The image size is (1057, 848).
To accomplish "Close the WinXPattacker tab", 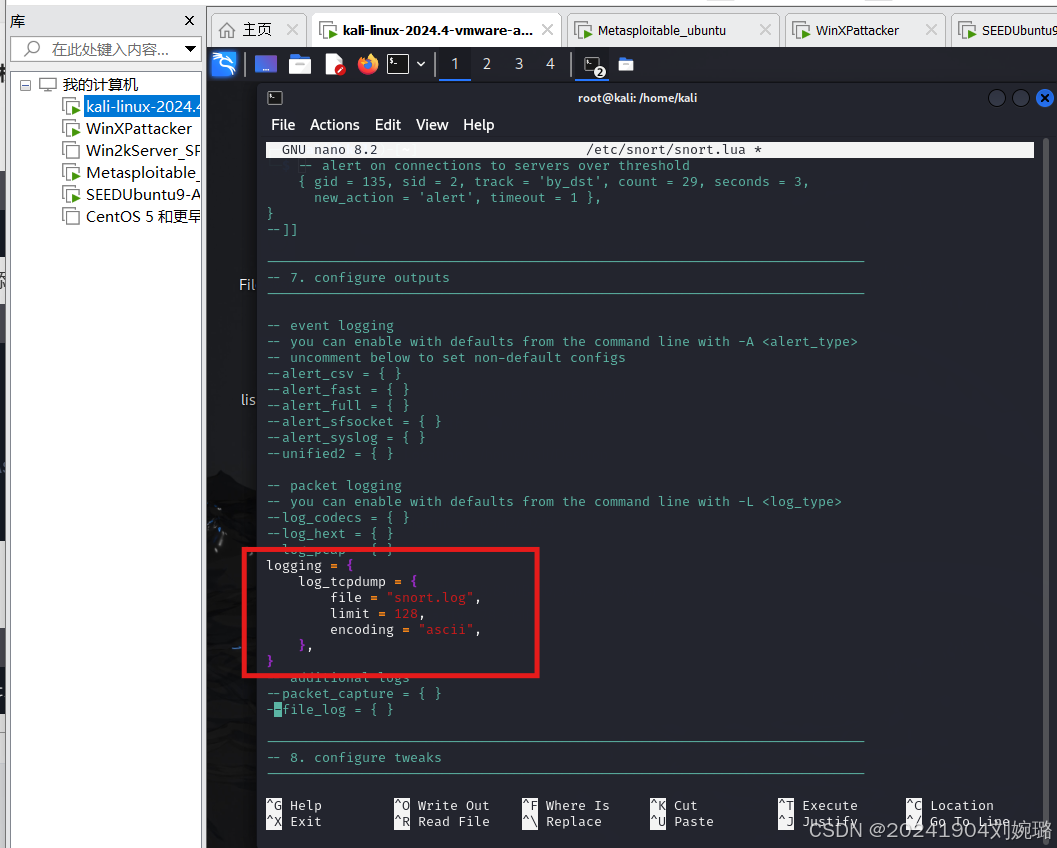I will [931, 30].
